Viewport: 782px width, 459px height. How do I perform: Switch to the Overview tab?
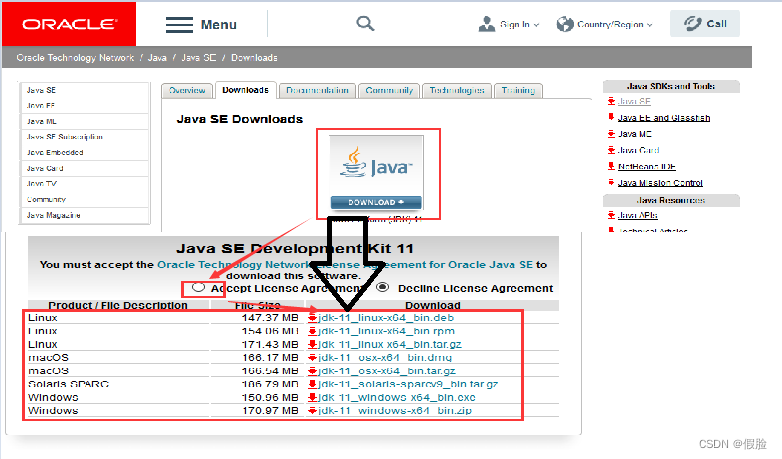(187, 91)
